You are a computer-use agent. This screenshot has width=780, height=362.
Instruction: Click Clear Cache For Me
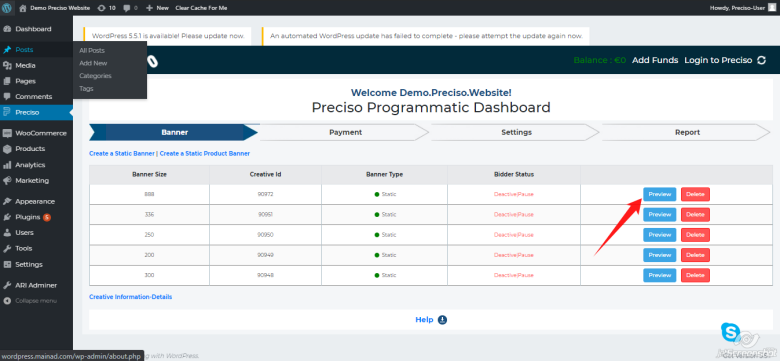(201, 8)
